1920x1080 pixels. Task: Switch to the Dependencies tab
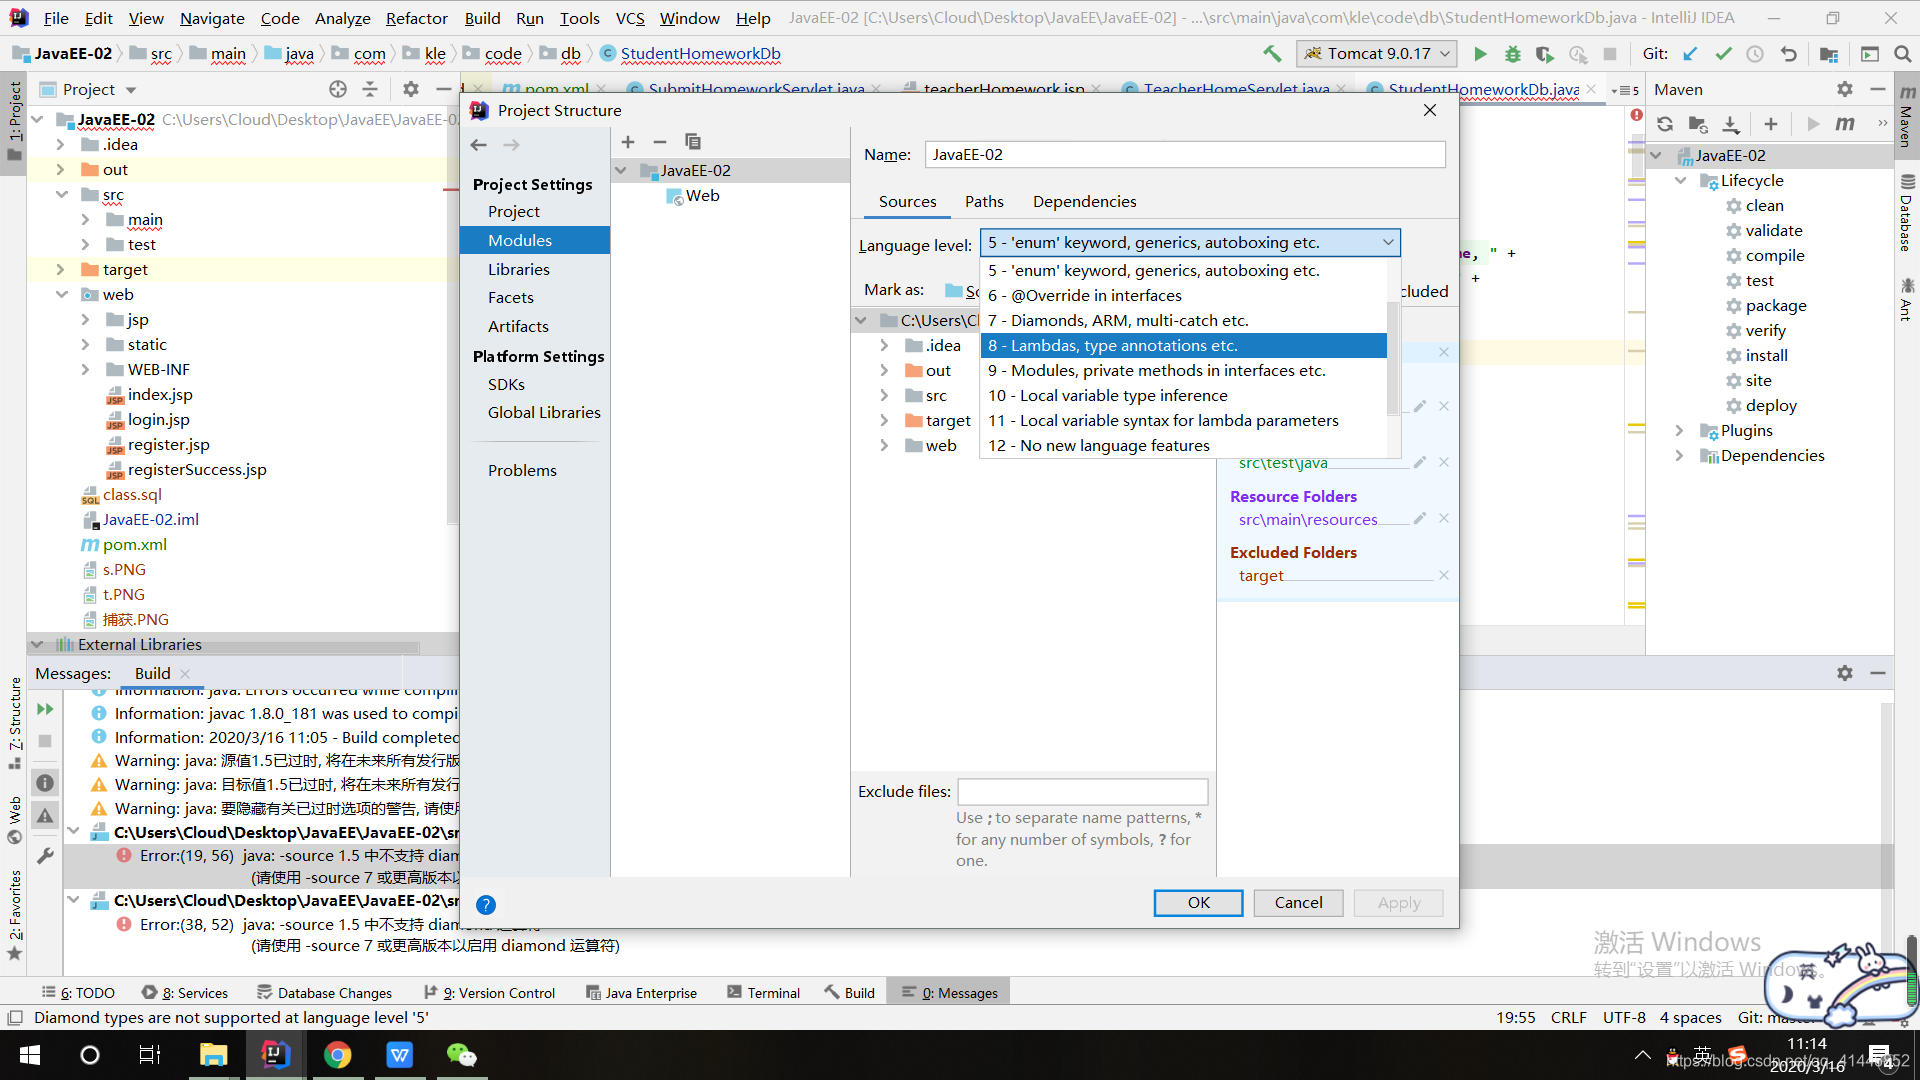click(1084, 202)
